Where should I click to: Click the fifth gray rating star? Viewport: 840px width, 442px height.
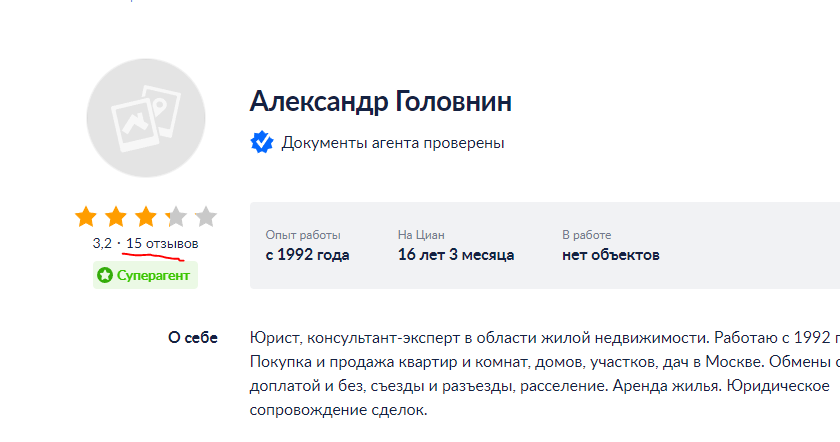[206, 217]
